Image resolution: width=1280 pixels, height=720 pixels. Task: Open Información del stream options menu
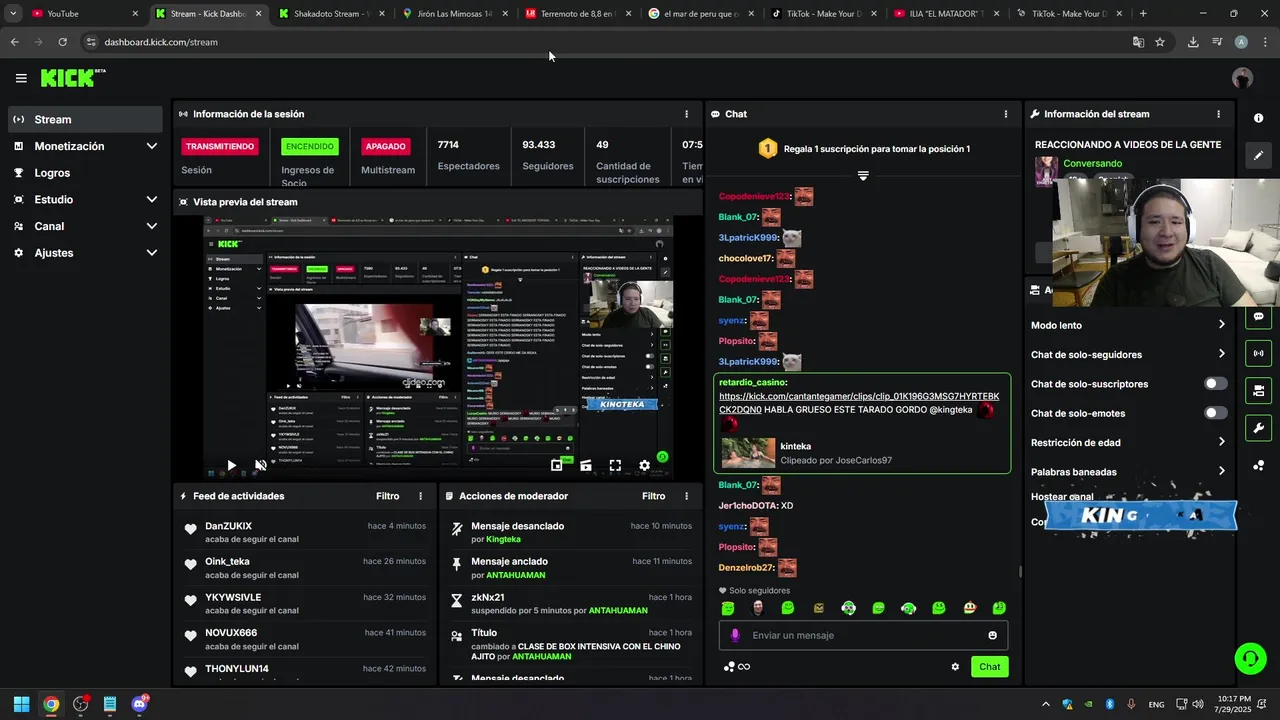click(x=1218, y=114)
